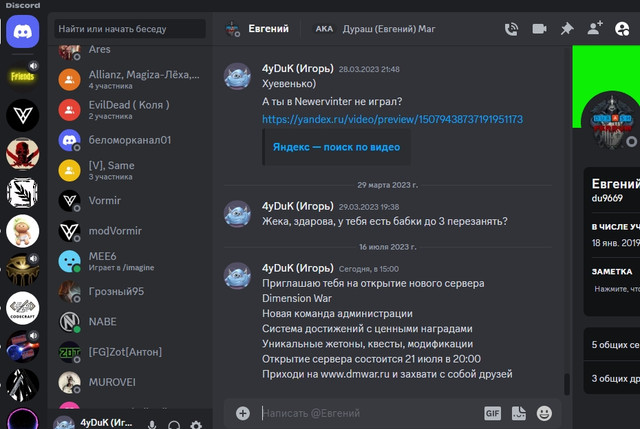Click 4yDuK username on 29.03.2023 message
Image resolution: width=640 pixels, height=429 pixels.
[x=298, y=206]
